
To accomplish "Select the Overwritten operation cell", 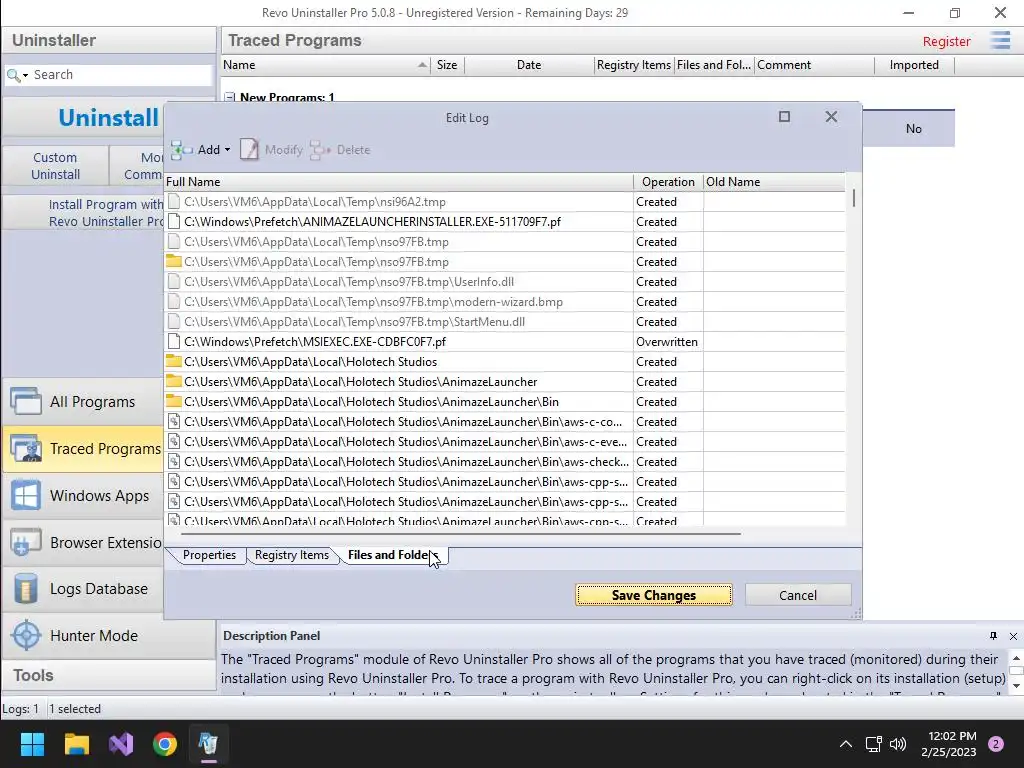I will tap(667, 342).
